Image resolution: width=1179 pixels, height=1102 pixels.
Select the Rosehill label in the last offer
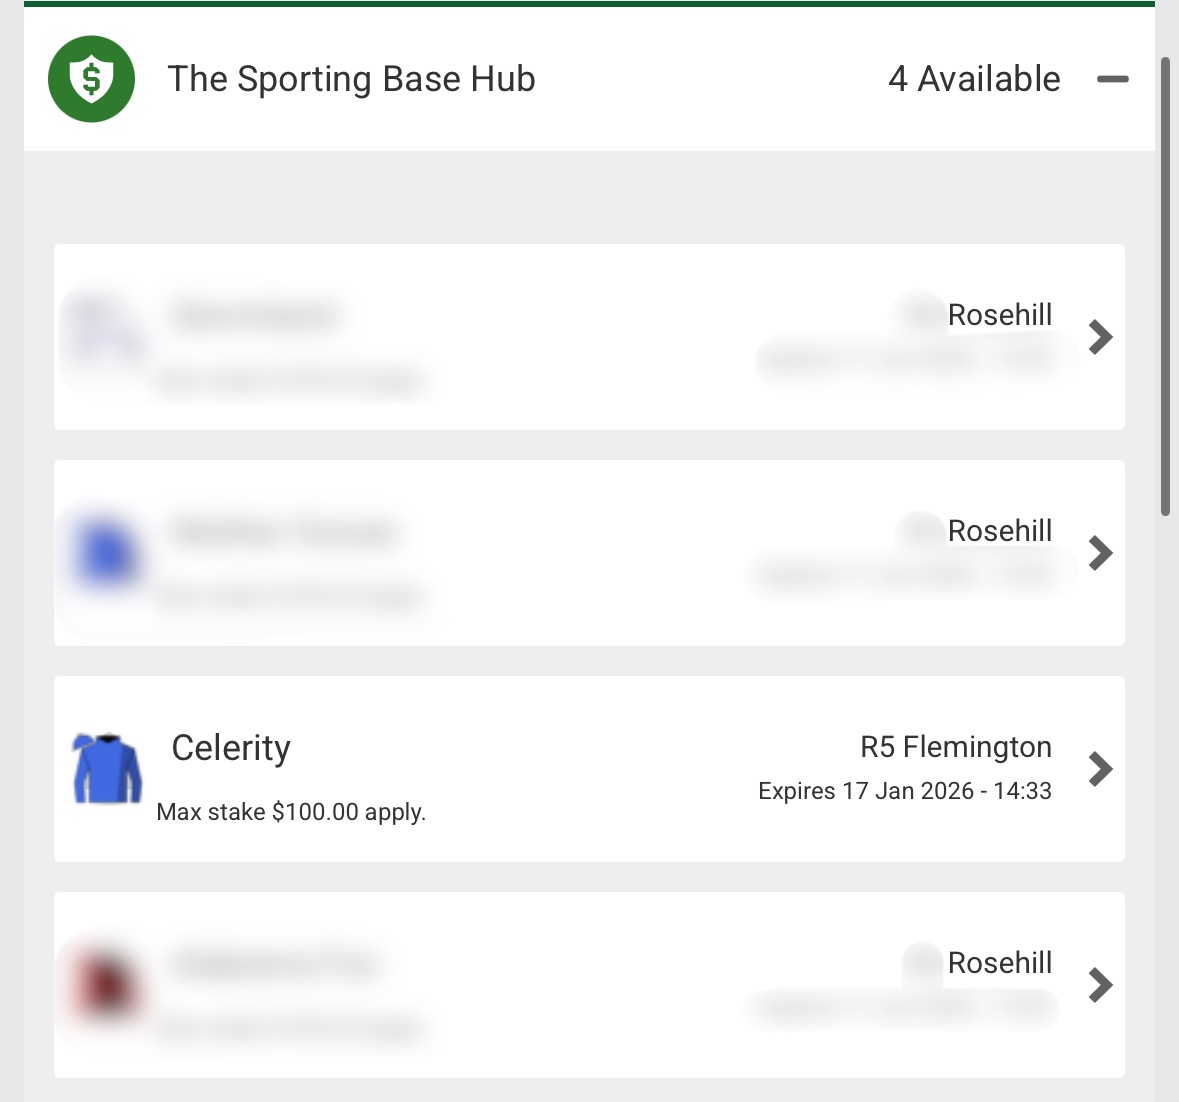coord(999,963)
